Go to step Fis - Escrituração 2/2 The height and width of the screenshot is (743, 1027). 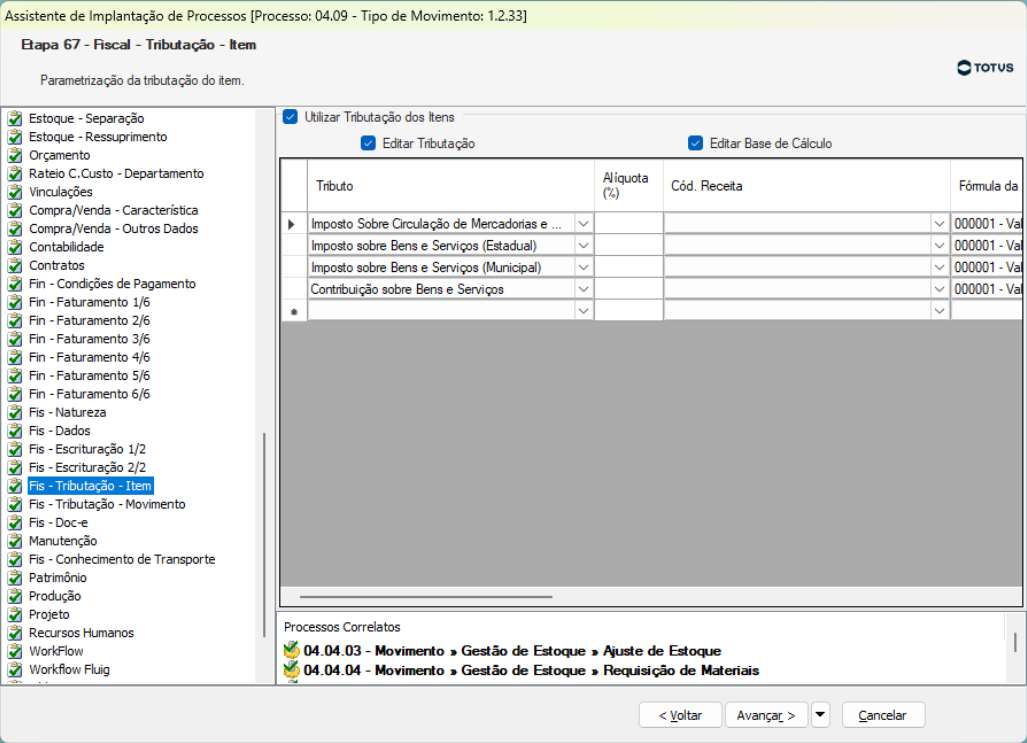tap(87, 467)
